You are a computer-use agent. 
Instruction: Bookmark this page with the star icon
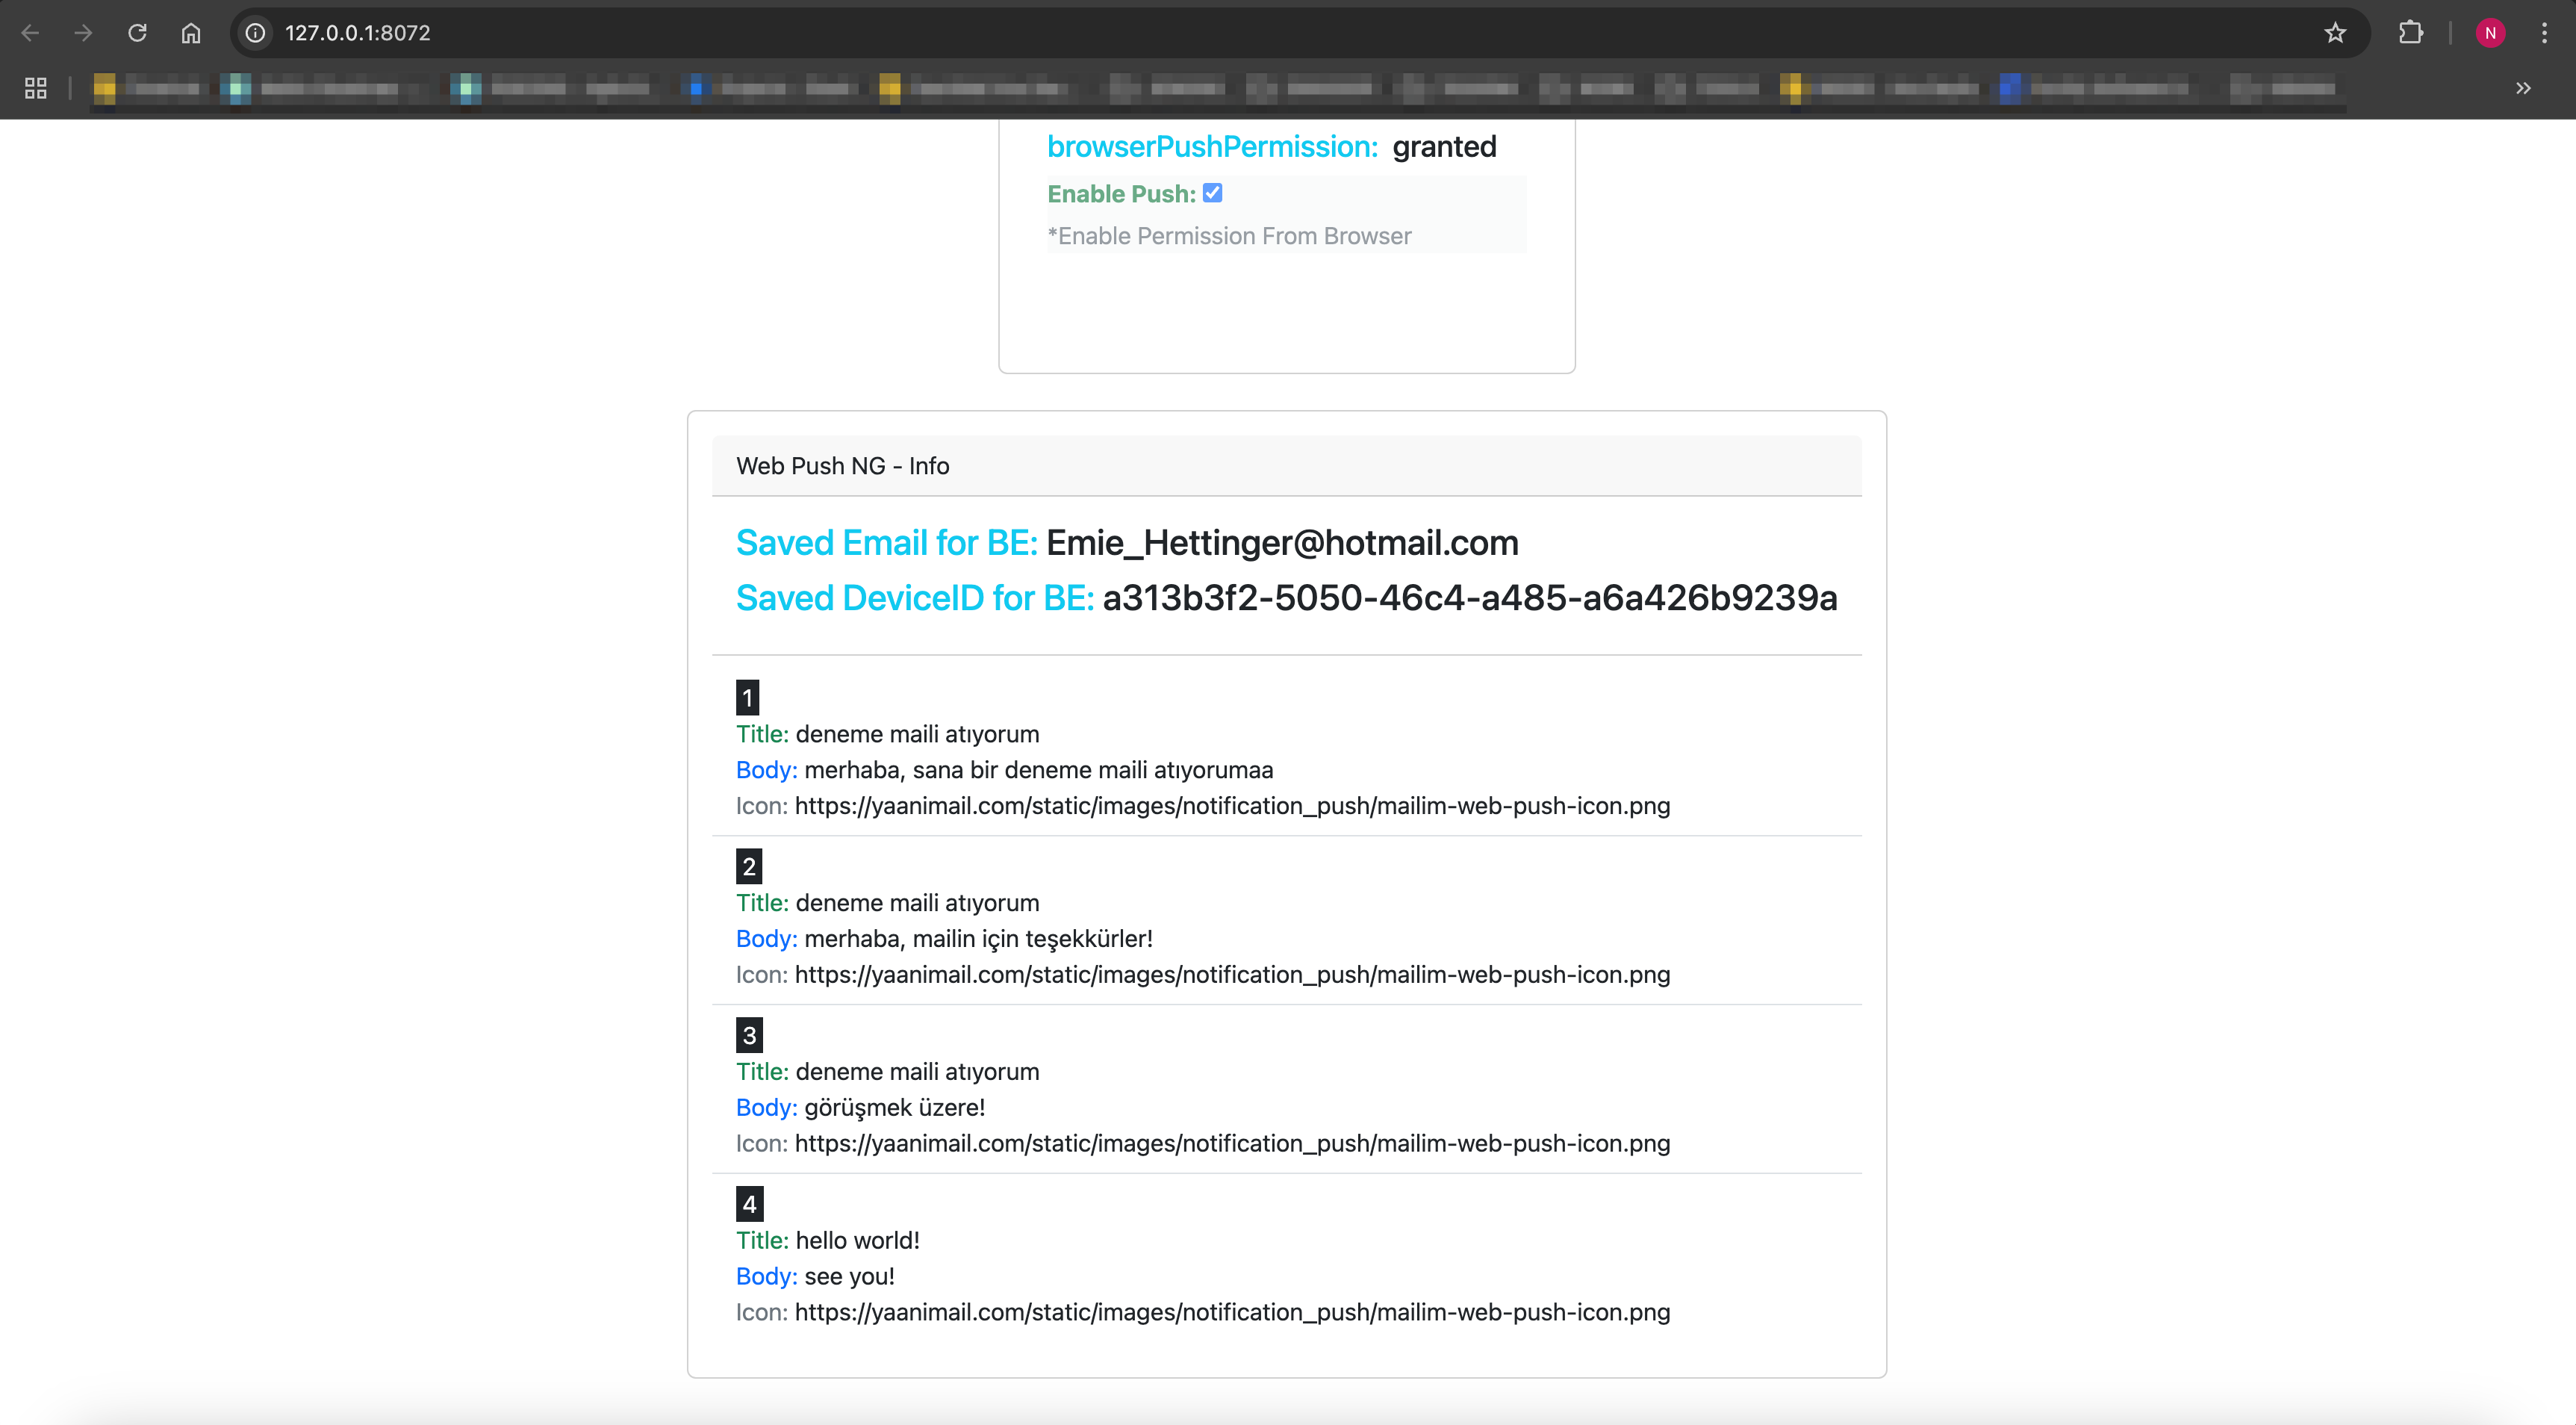pos(2335,33)
